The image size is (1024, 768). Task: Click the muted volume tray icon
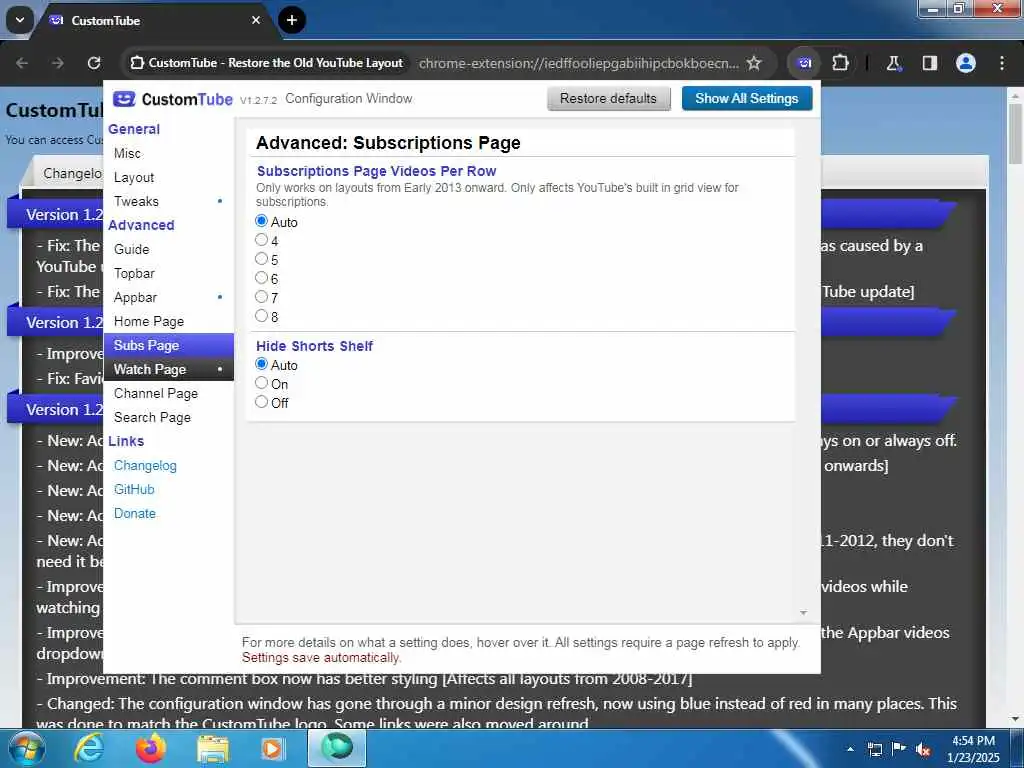(x=923, y=749)
